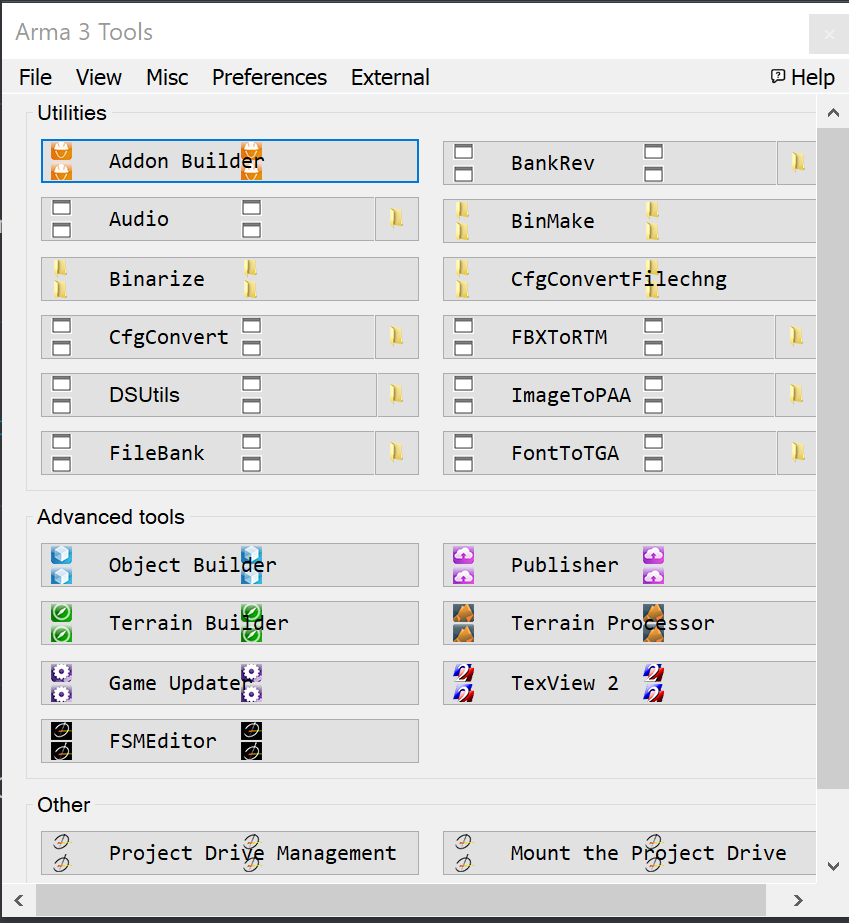
Task: Open the Help menu
Action: [x=802, y=77]
